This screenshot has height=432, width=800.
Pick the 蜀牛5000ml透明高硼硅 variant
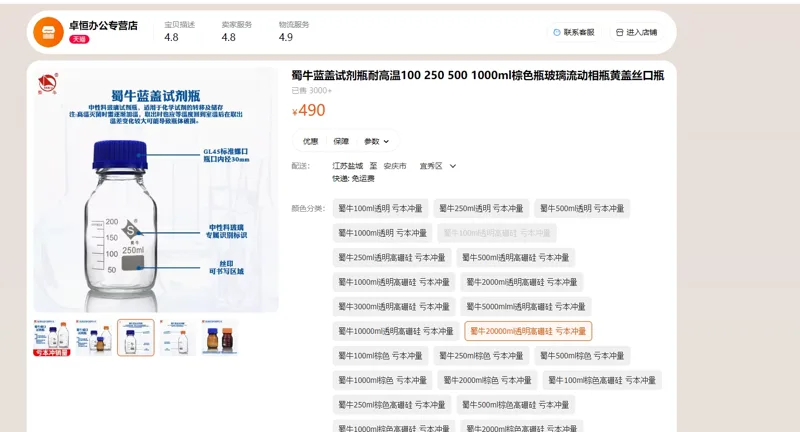(x=526, y=306)
